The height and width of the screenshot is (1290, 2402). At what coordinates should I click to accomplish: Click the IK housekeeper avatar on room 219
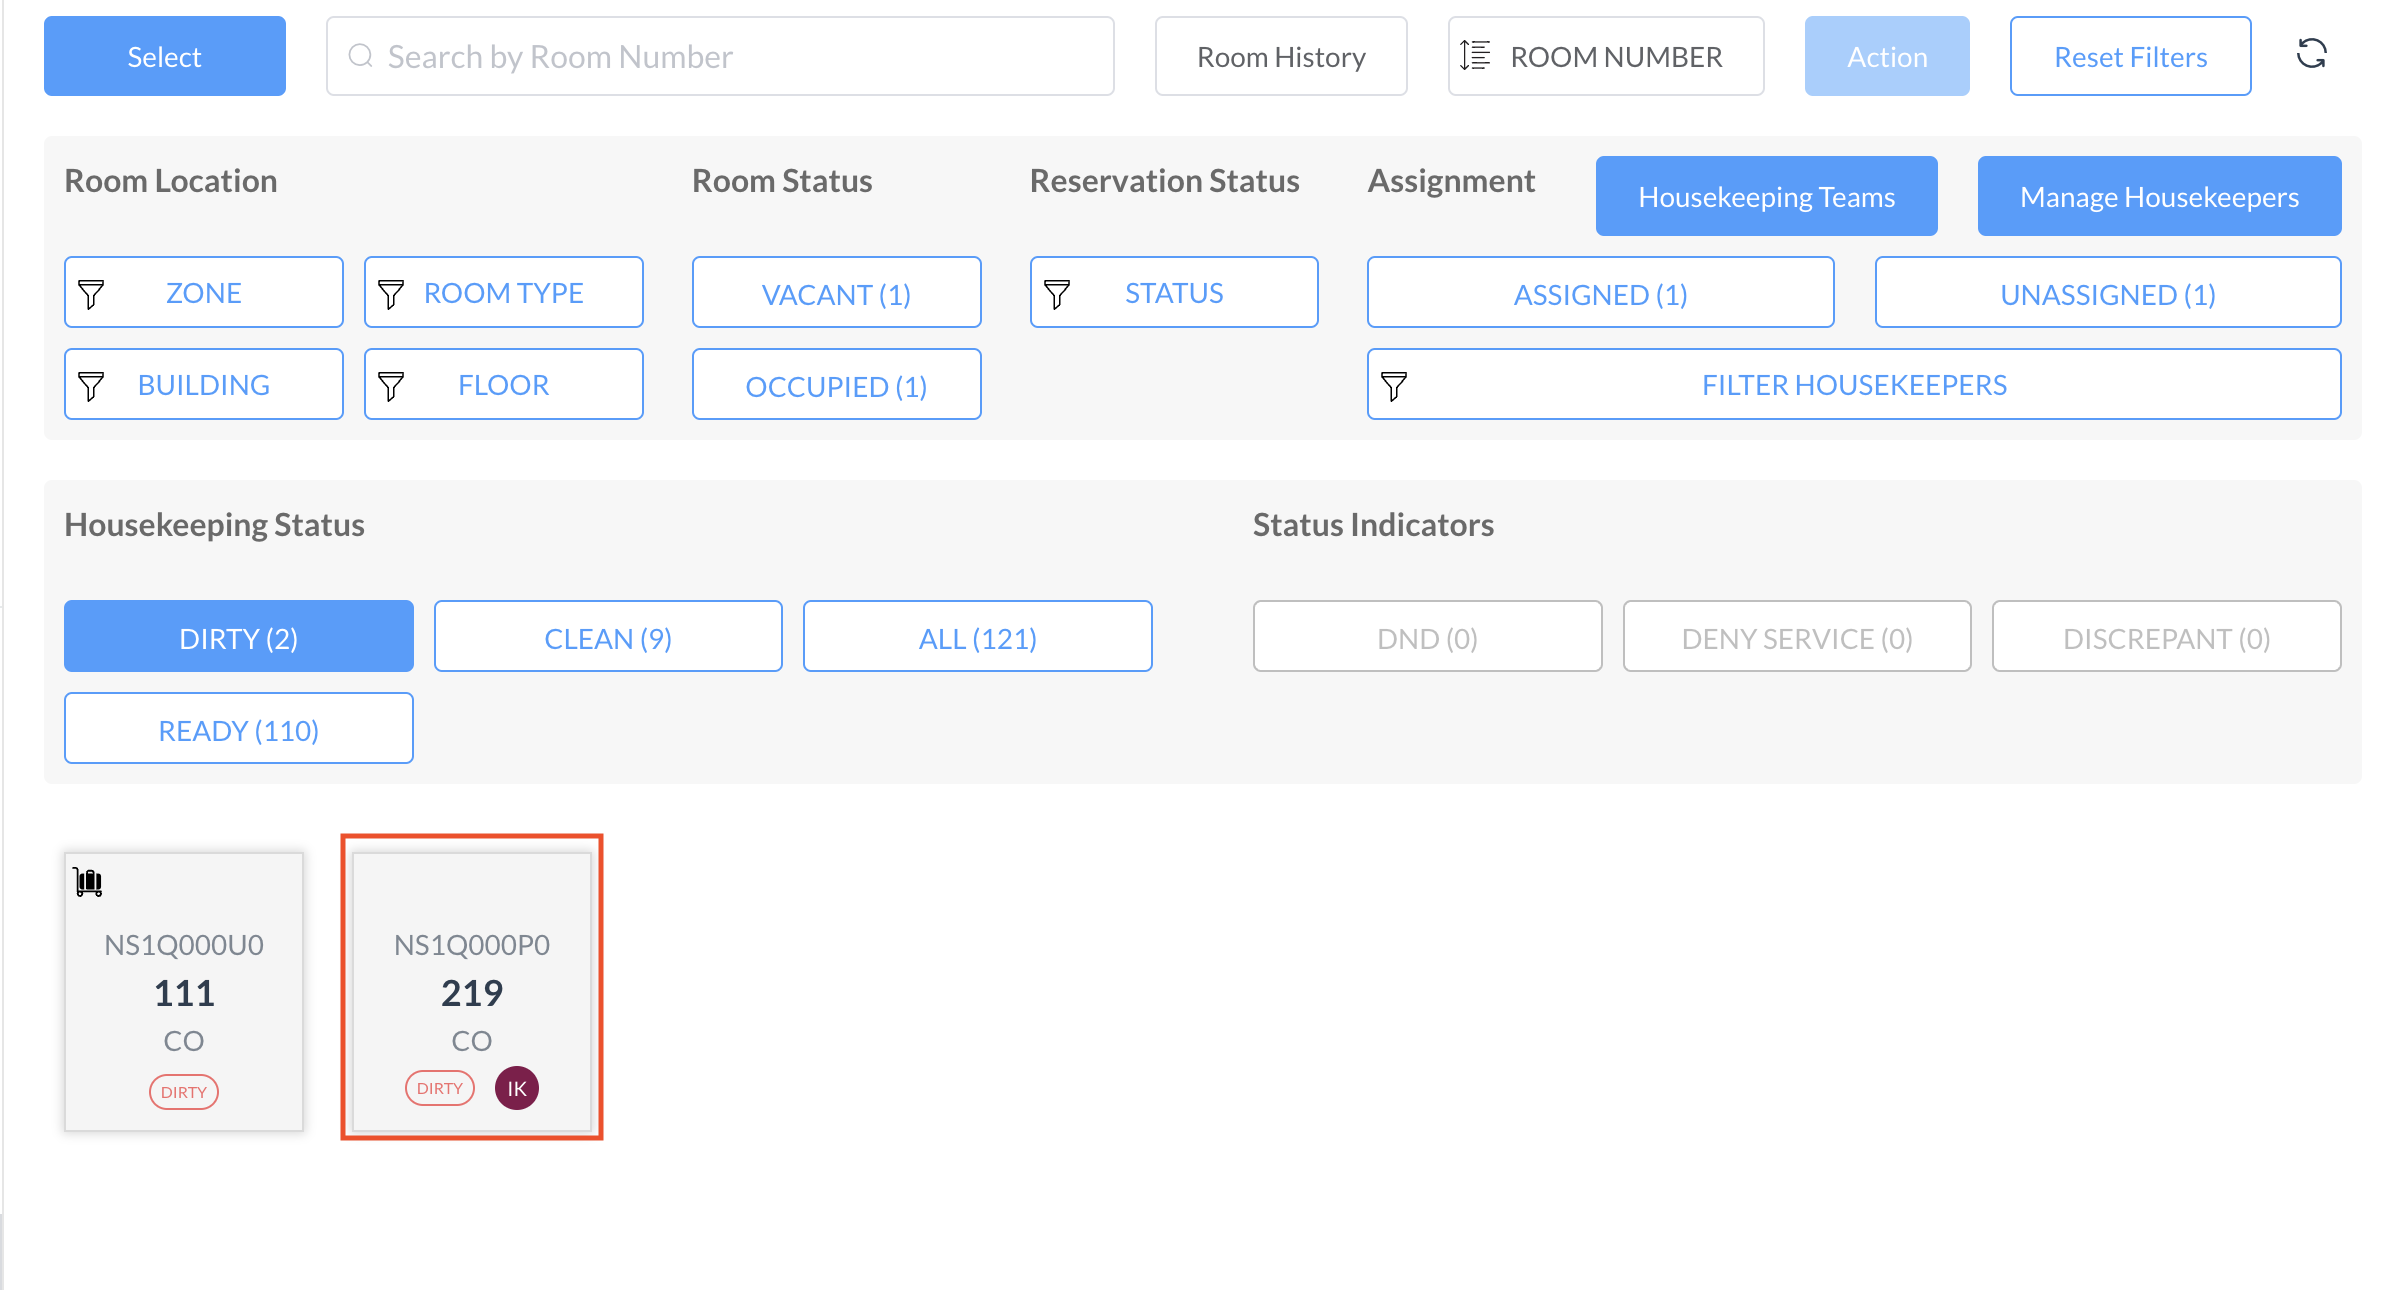(x=516, y=1088)
